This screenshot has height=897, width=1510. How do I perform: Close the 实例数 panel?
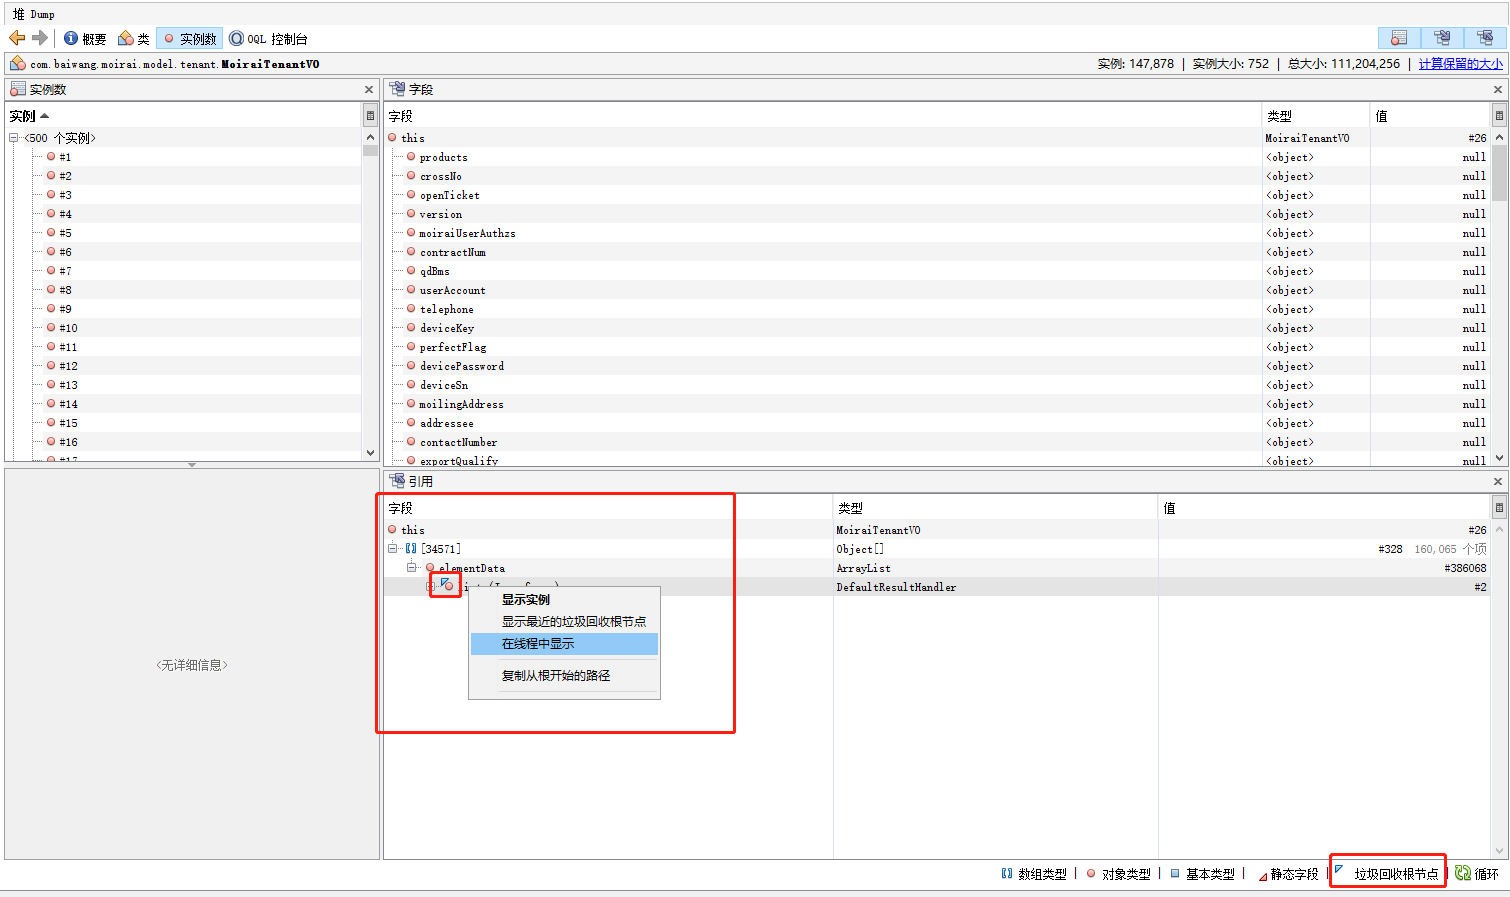(369, 90)
